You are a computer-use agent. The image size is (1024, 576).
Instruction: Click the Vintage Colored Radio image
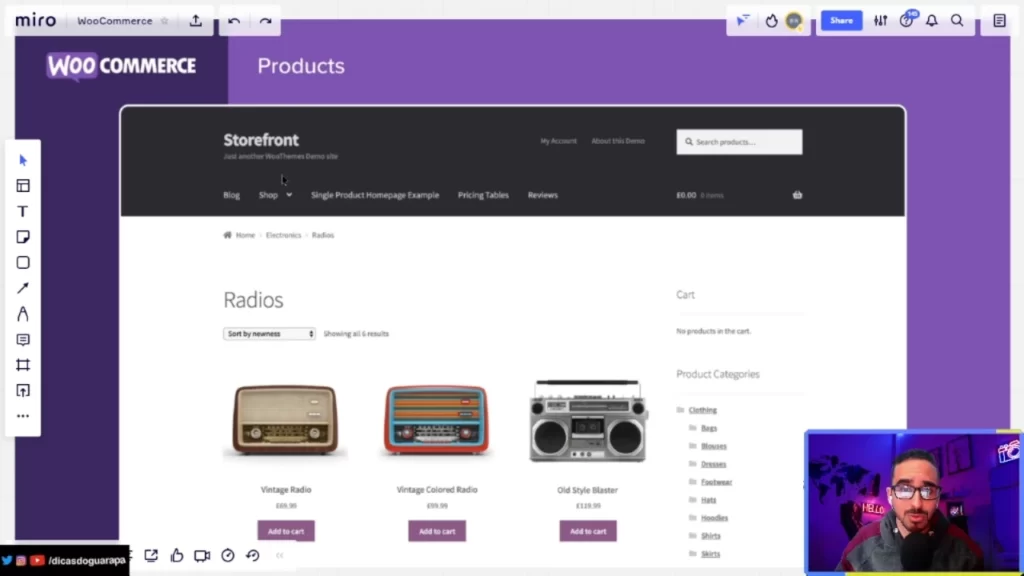click(x=436, y=420)
